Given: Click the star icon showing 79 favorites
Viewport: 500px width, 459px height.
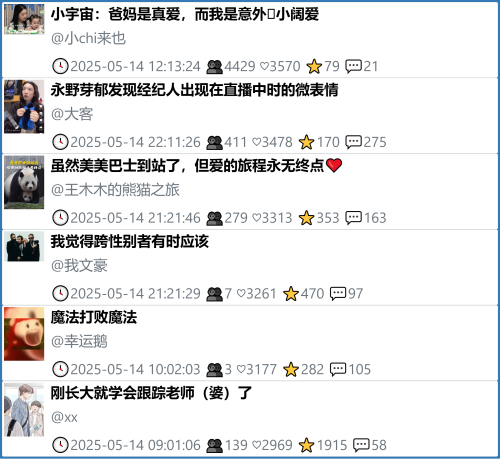Looking at the screenshot, I should (x=314, y=66).
